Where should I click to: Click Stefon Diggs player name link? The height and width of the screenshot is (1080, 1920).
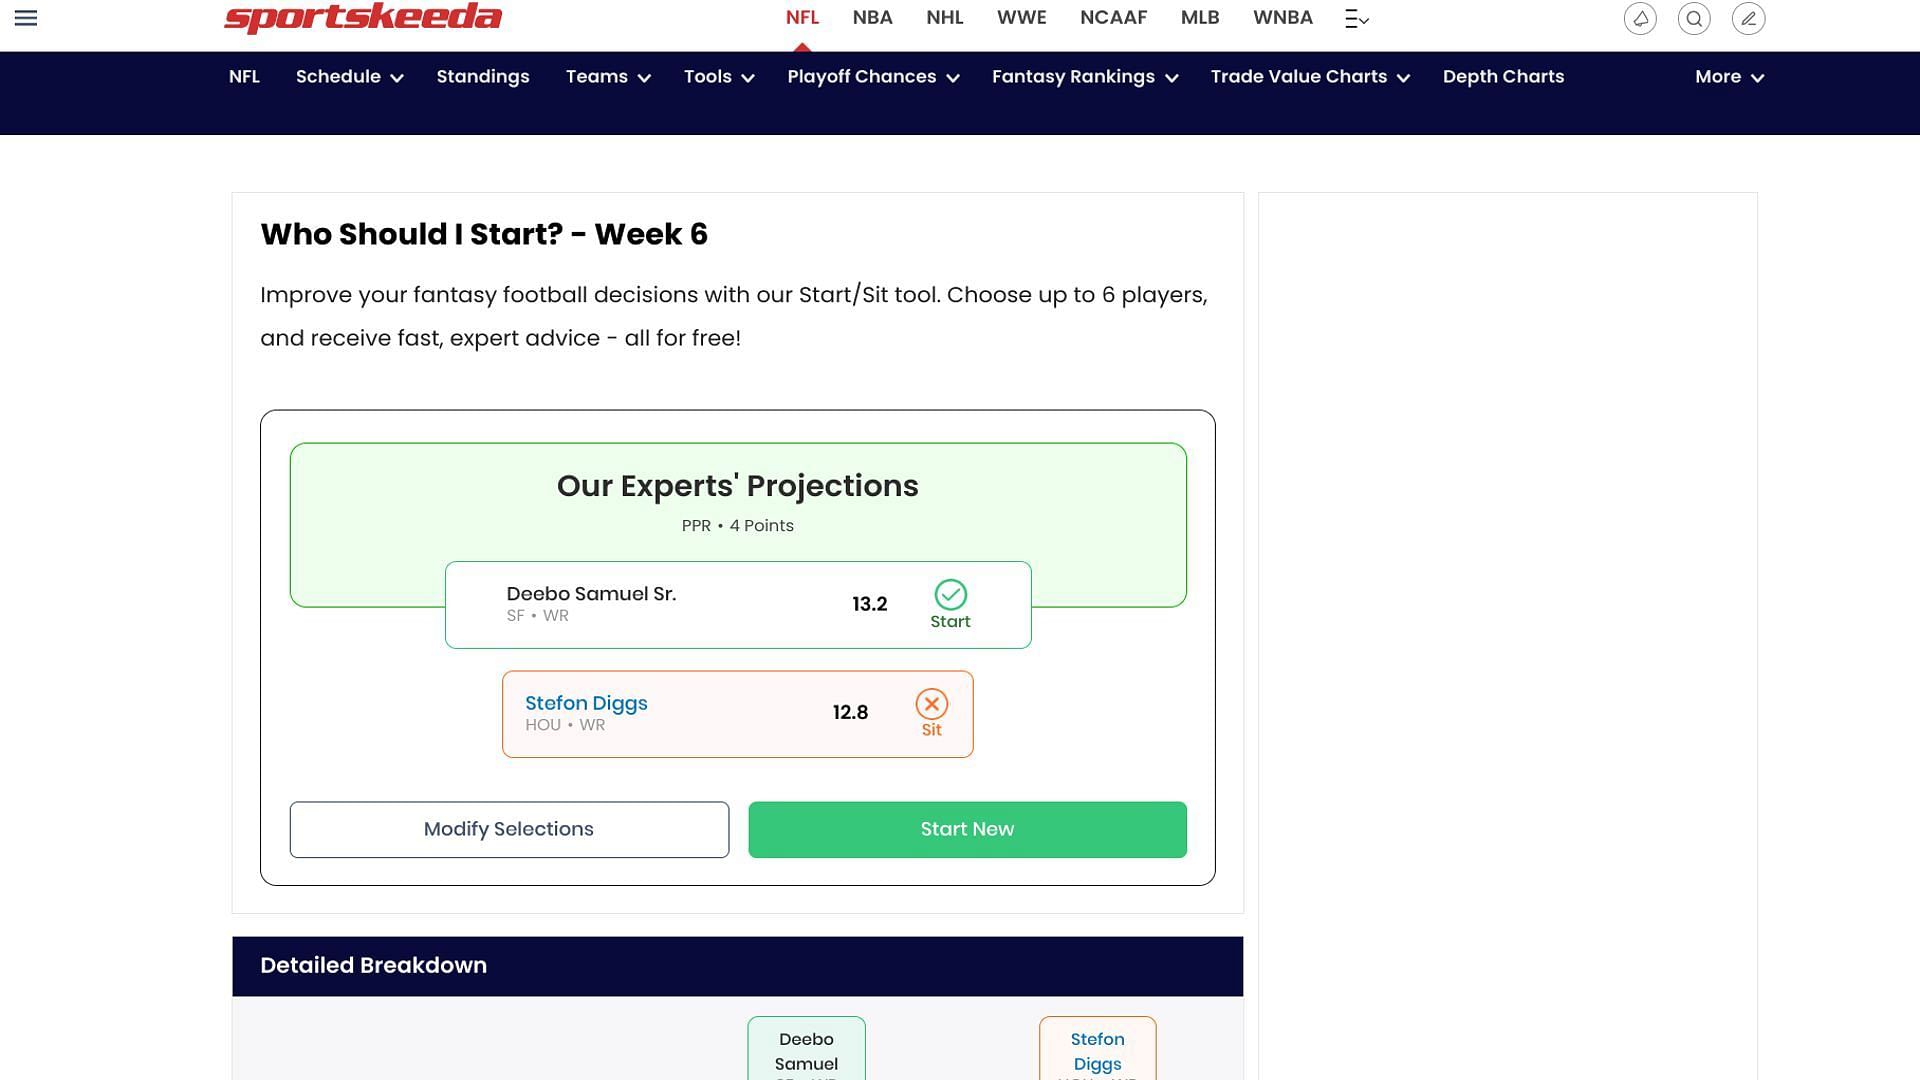pos(587,702)
